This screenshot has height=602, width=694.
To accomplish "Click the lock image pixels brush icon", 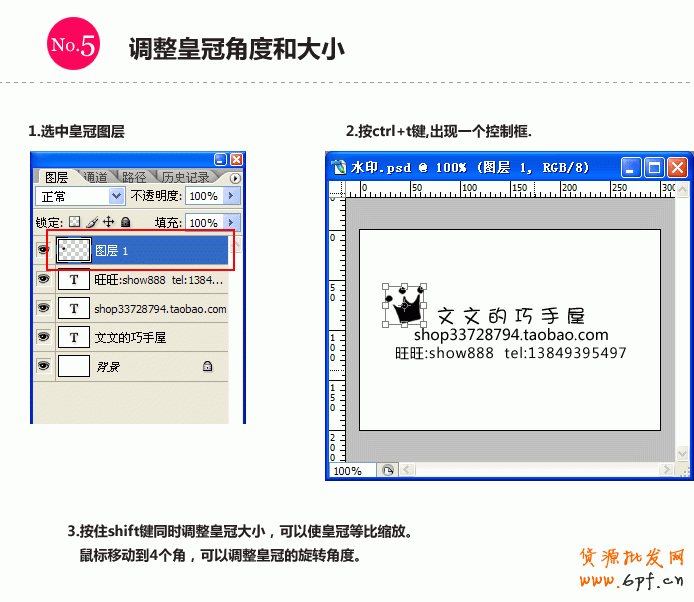I will click(x=92, y=222).
